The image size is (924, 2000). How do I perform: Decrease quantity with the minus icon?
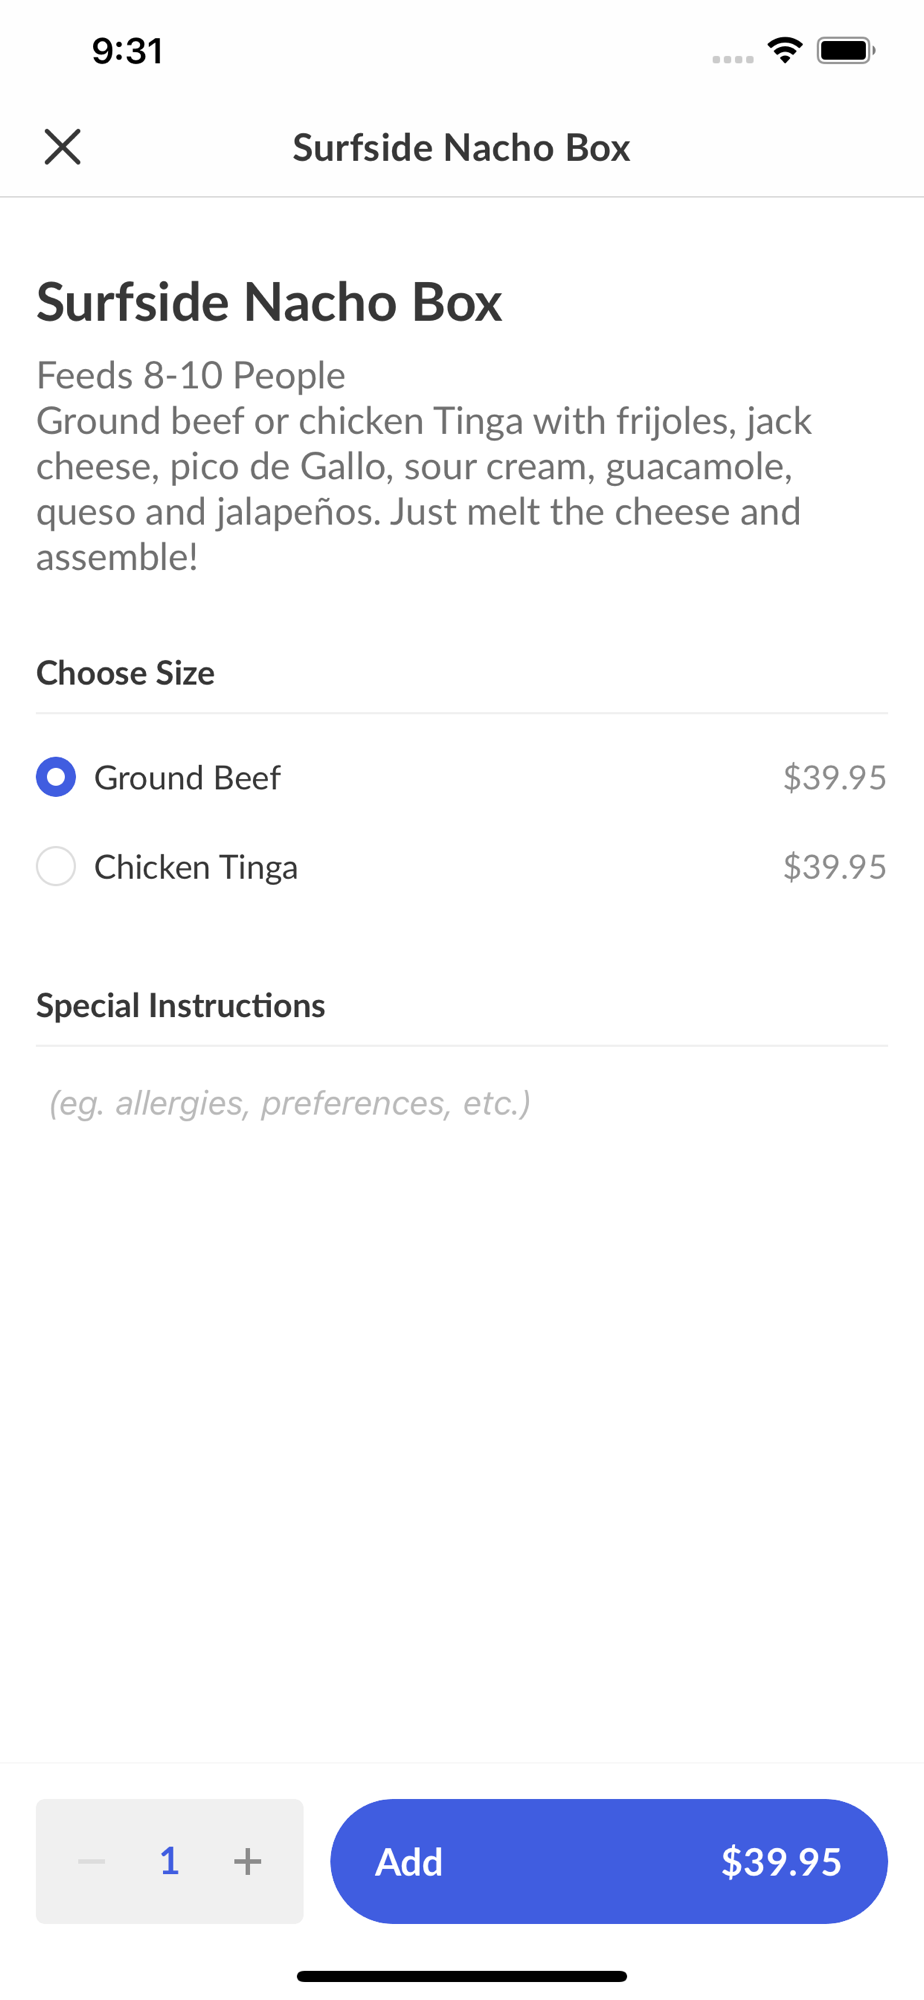(92, 1861)
